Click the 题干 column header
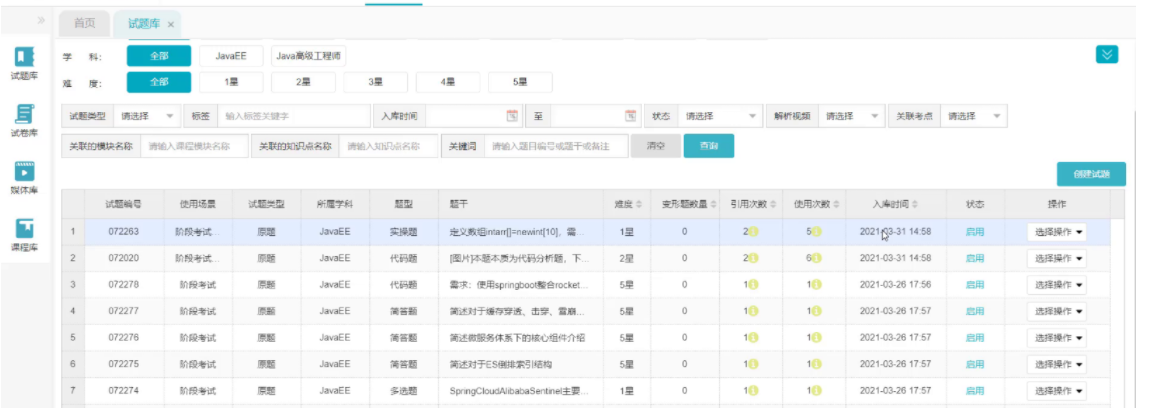This screenshot has height=415, width=1150. click(x=521, y=205)
